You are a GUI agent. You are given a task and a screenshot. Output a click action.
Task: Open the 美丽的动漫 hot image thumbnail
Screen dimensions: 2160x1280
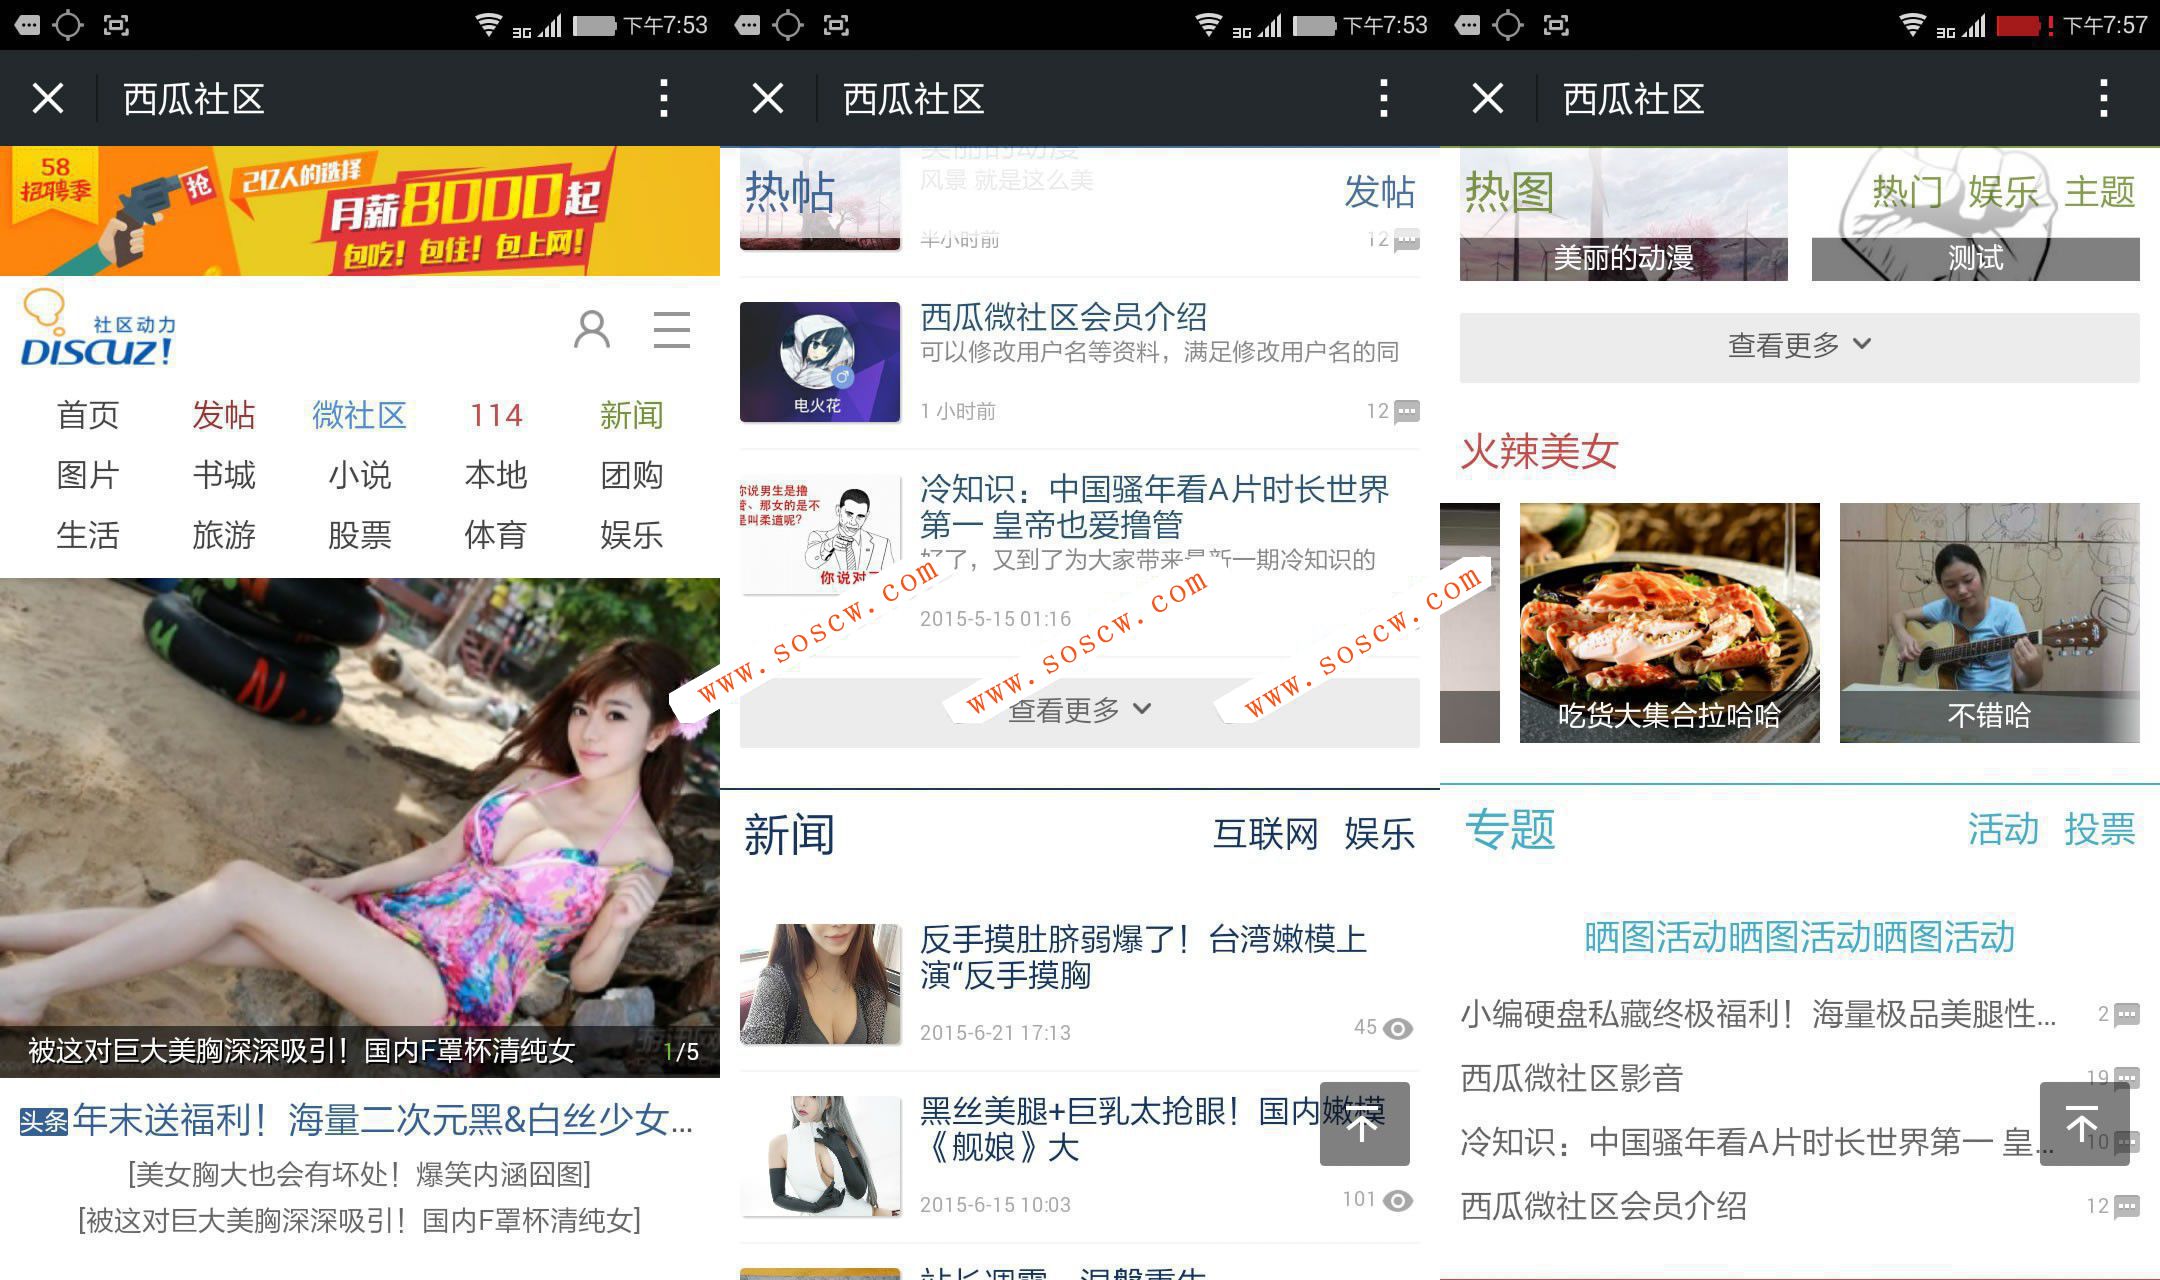[x=1624, y=214]
